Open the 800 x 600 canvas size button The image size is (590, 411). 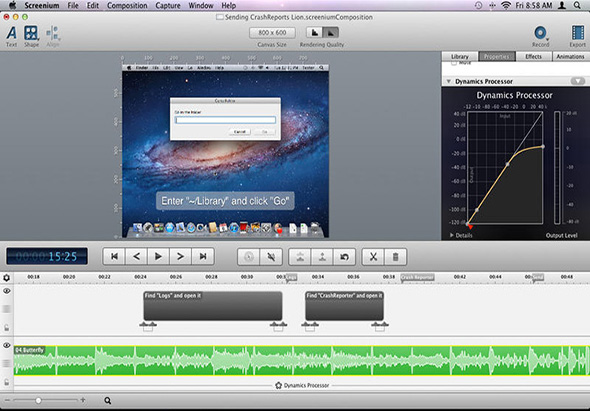272,33
